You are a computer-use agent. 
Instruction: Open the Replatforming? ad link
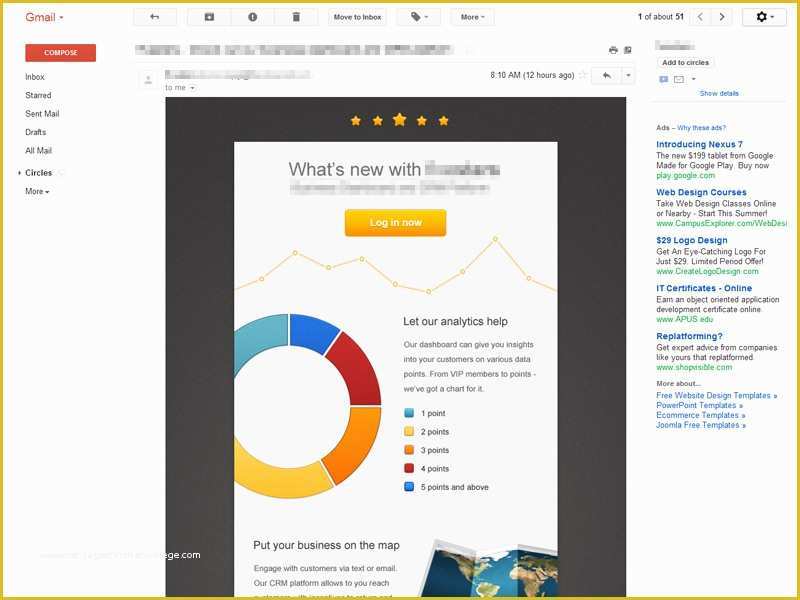coord(689,336)
